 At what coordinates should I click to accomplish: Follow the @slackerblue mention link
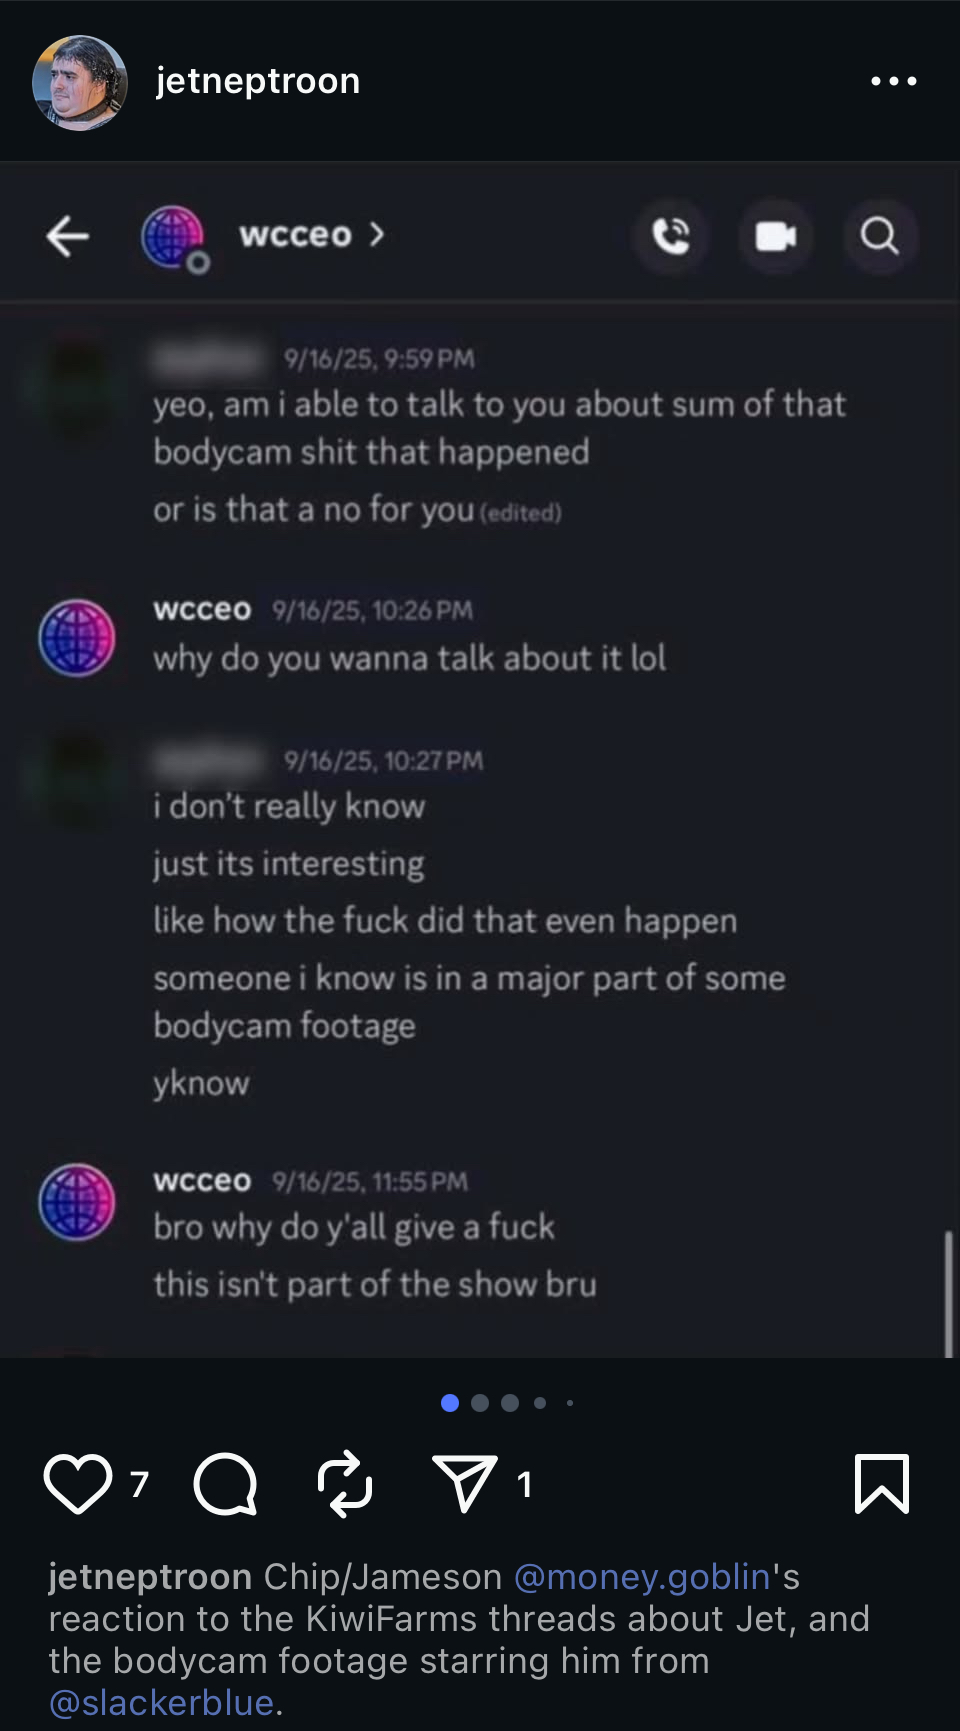point(161,1703)
